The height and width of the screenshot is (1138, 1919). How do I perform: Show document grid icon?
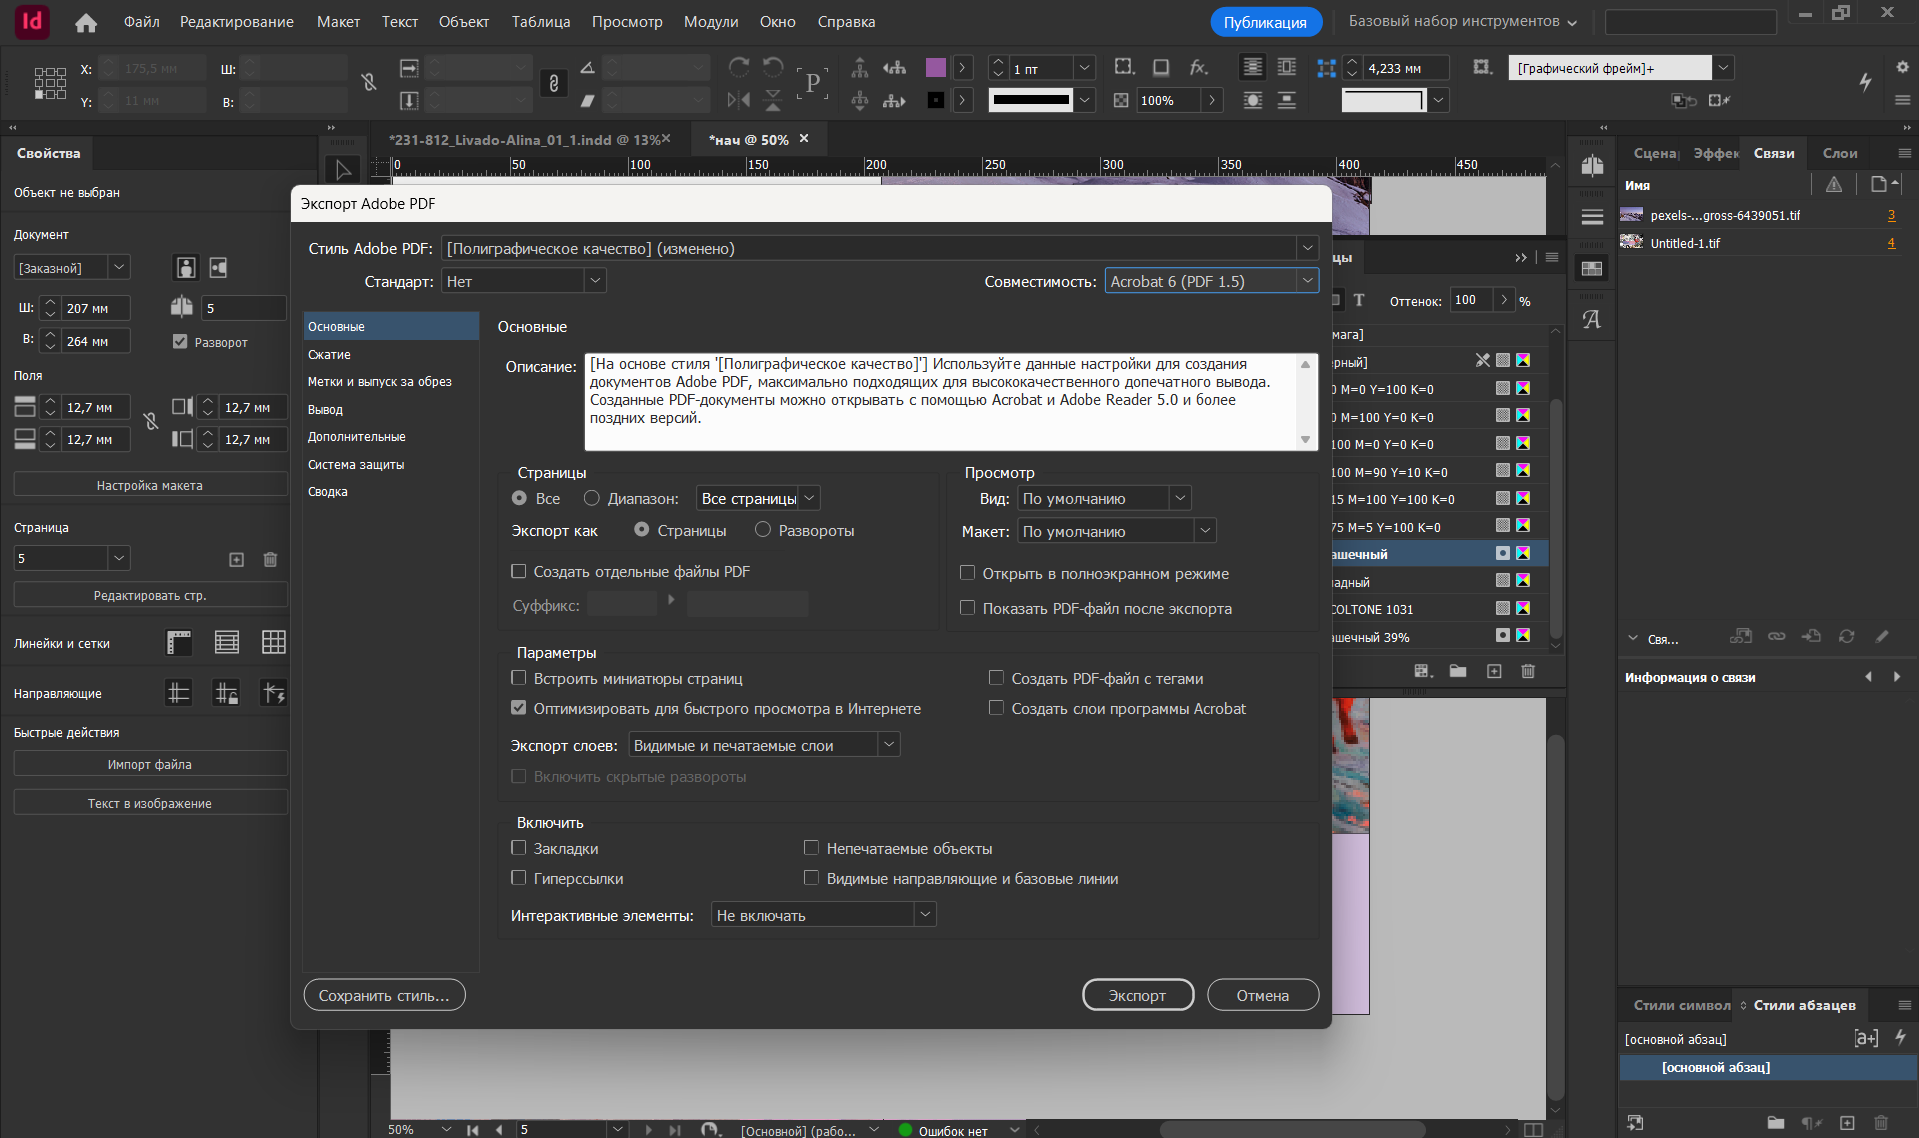[274, 642]
